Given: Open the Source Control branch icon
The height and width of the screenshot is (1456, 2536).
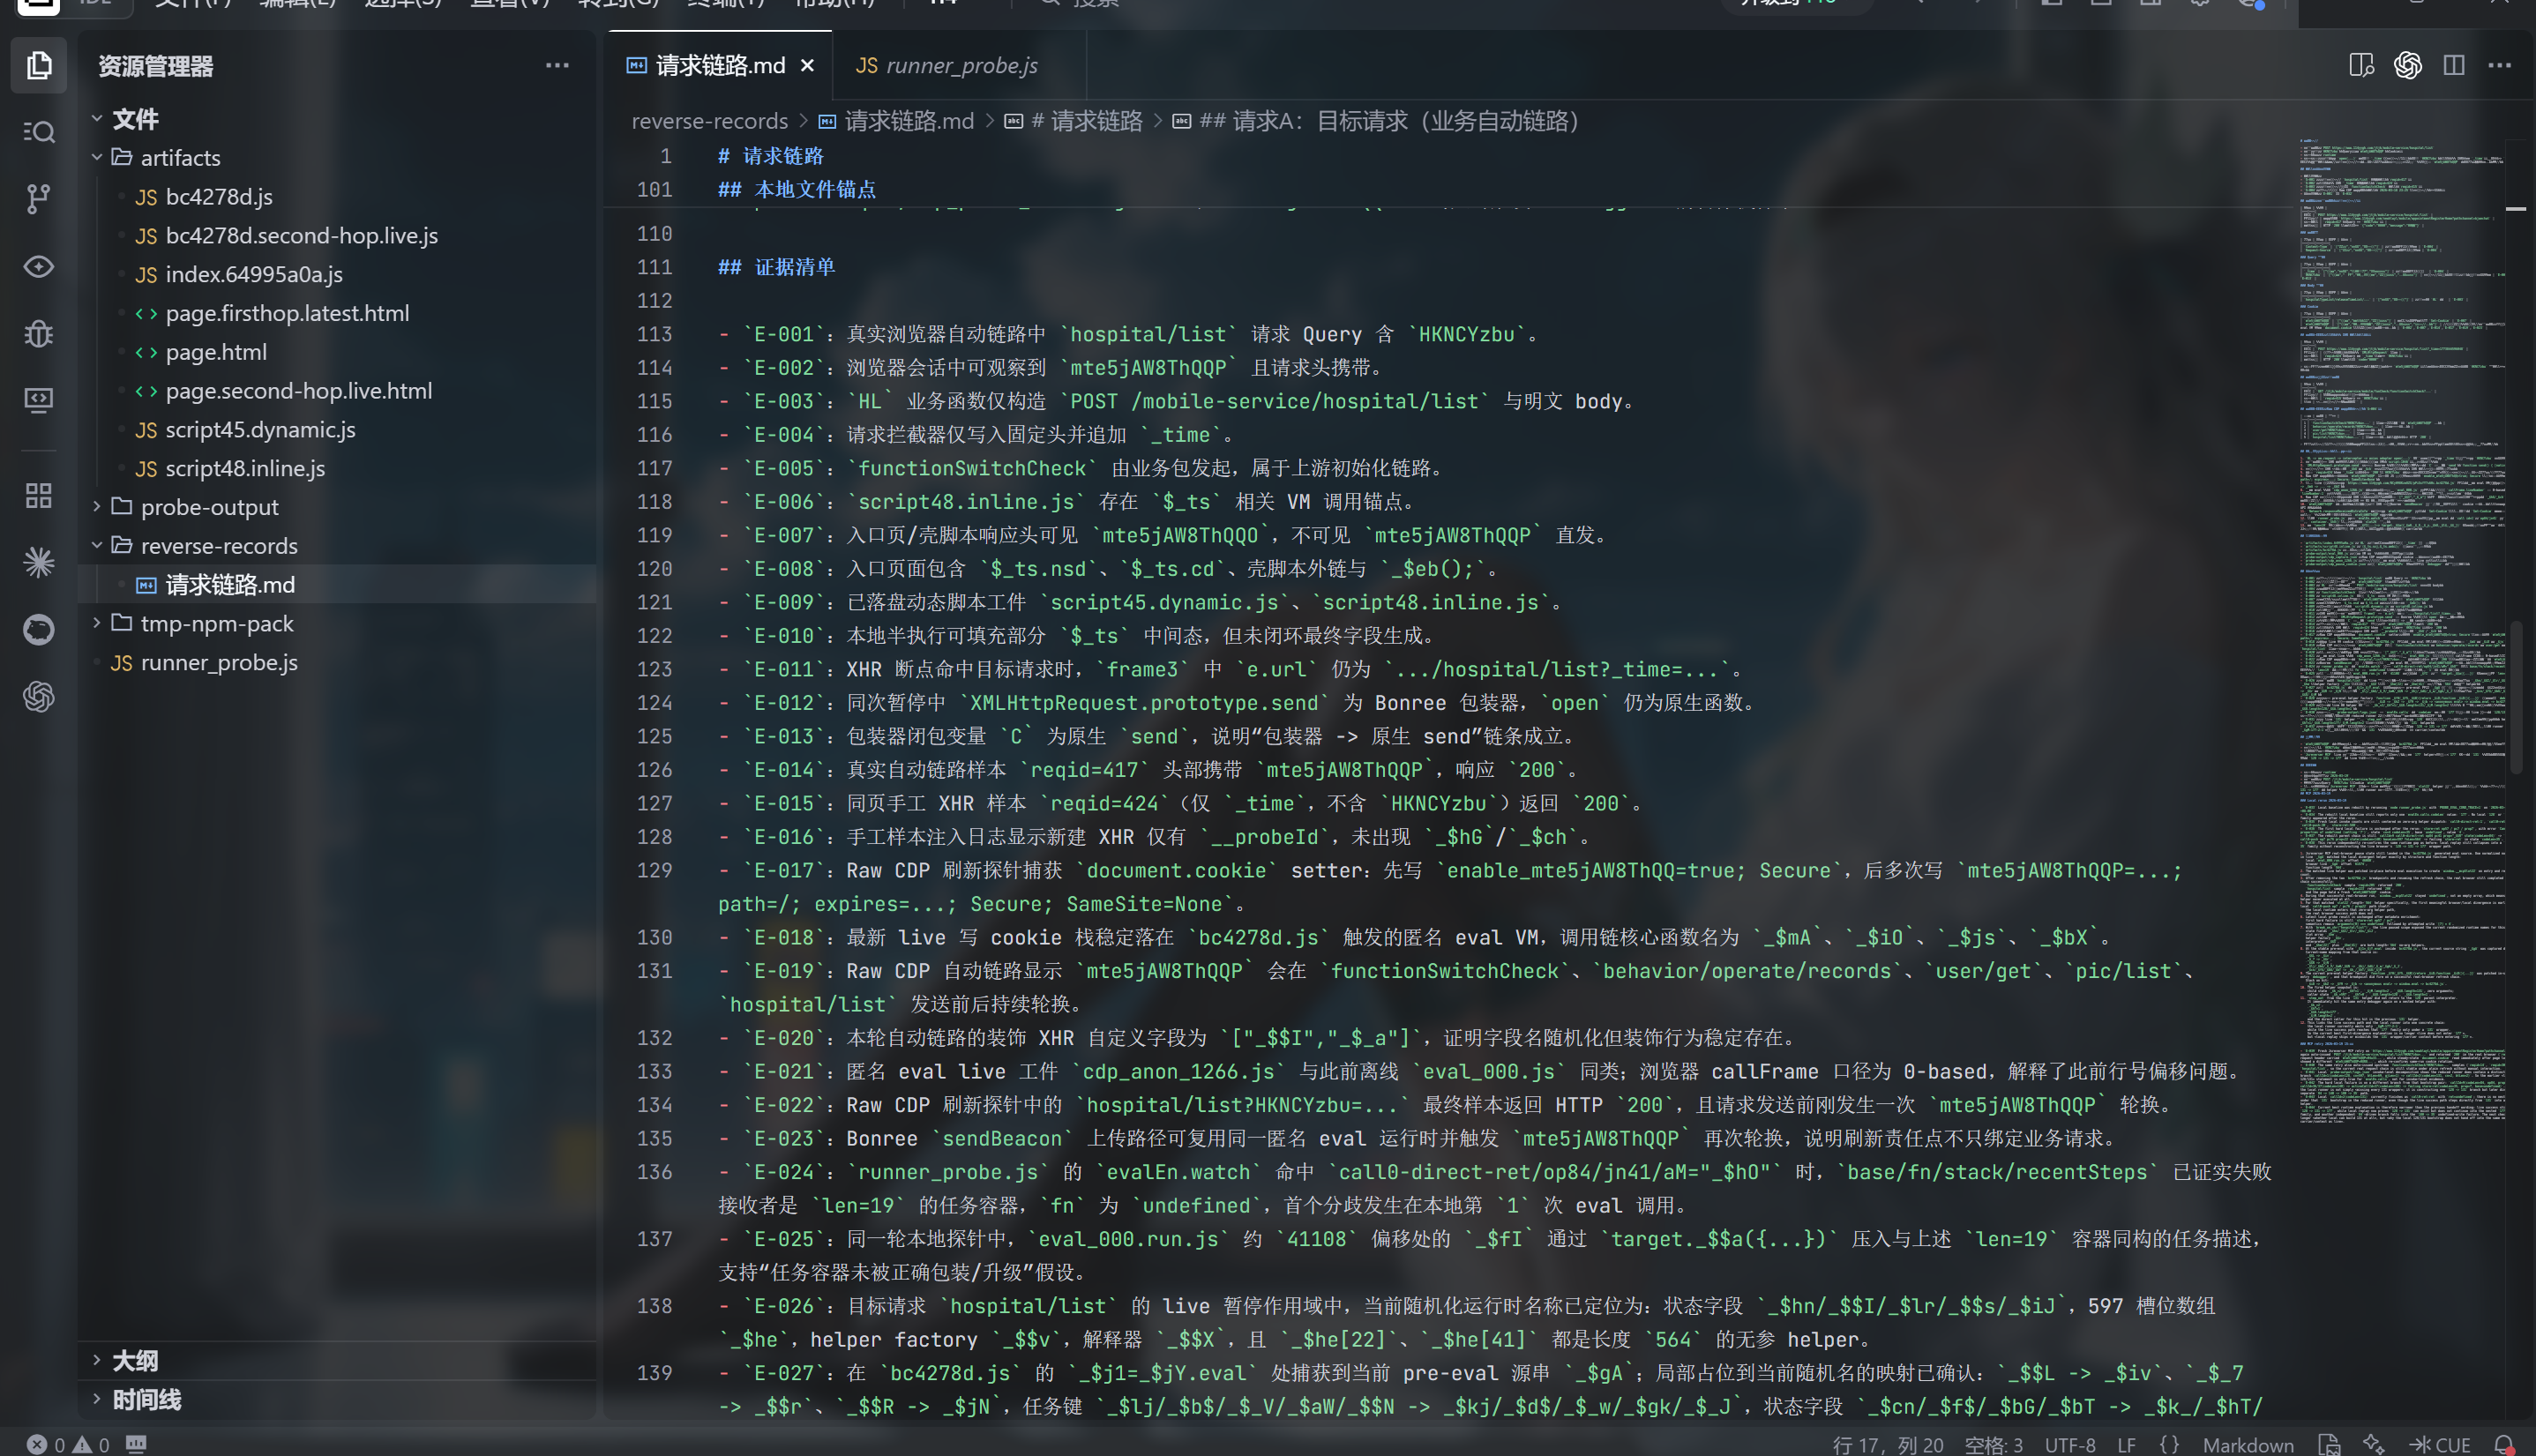Looking at the screenshot, I should click(x=39, y=199).
